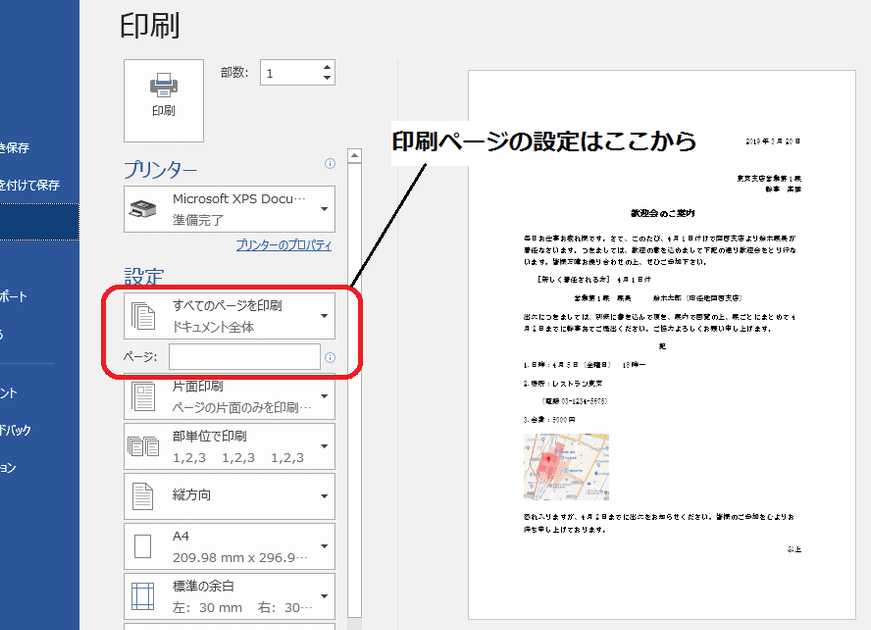Select the ドバック (Feedback) sidebar item
Image resolution: width=871 pixels, height=630 pixels.
tap(16, 430)
